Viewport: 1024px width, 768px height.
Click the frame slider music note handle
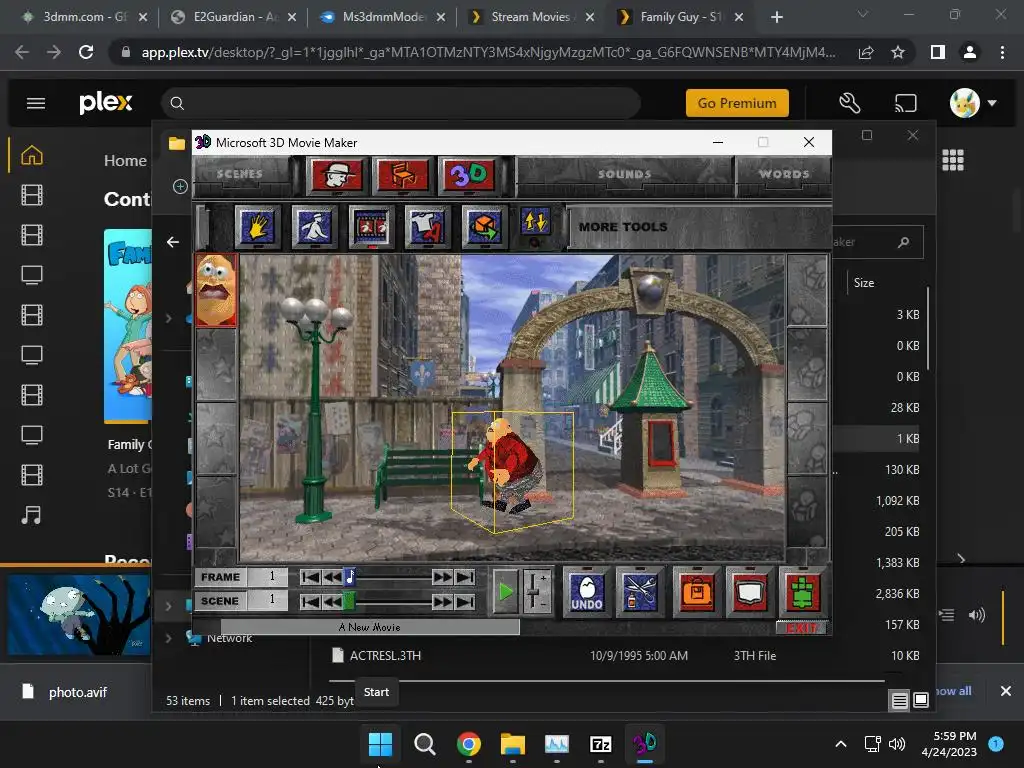(350, 577)
